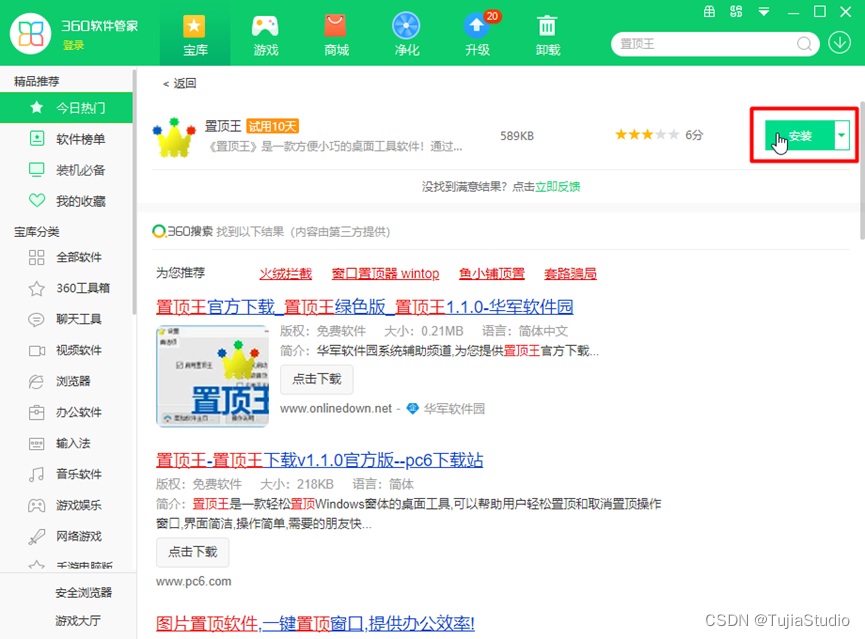Open the skin/apps grid icon in title bar
The height and width of the screenshot is (639, 865).
736,12
